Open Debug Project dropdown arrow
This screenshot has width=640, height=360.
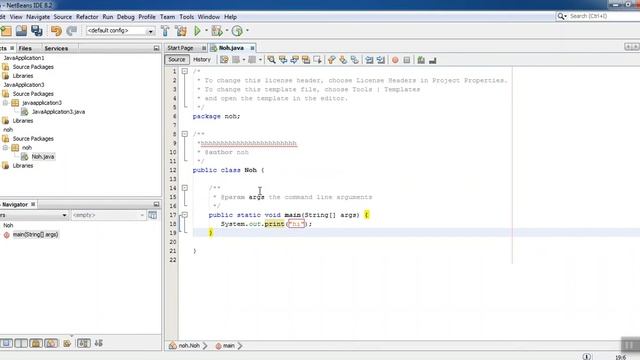click(227, 31)
